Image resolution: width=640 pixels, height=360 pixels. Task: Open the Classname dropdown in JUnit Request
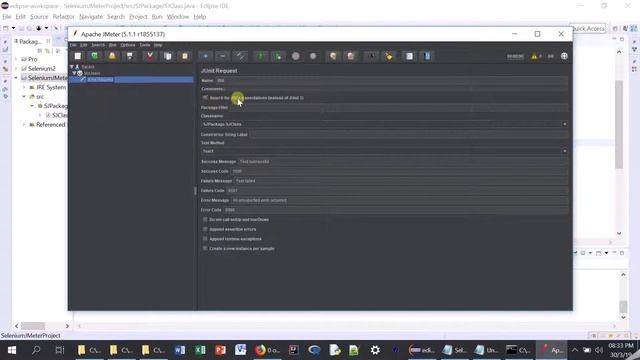564,124
